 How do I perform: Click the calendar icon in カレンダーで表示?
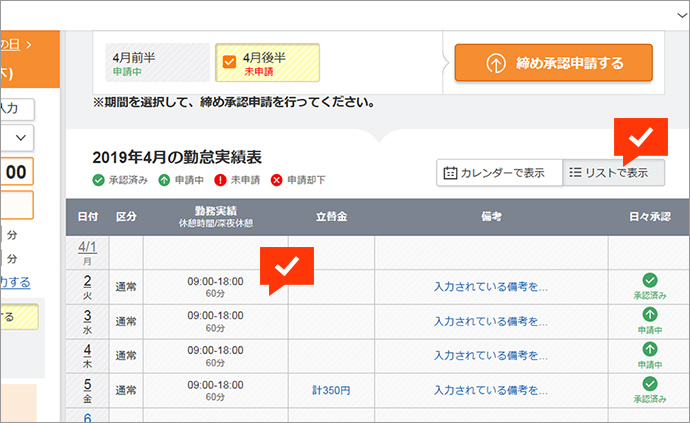450,173
